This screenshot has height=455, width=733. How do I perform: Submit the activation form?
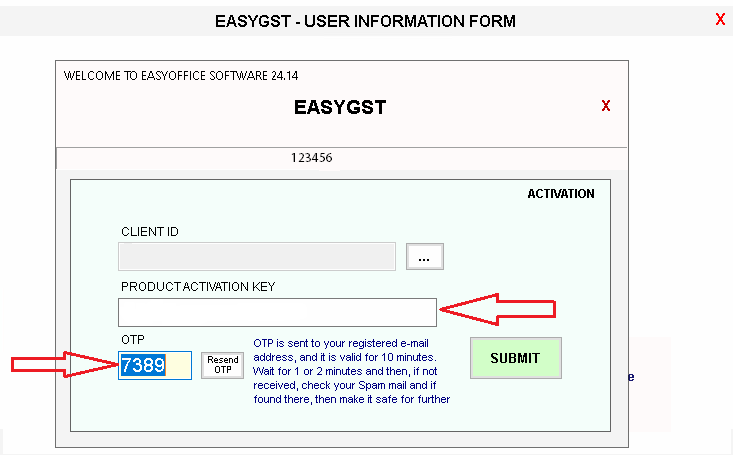pos(515,358)
